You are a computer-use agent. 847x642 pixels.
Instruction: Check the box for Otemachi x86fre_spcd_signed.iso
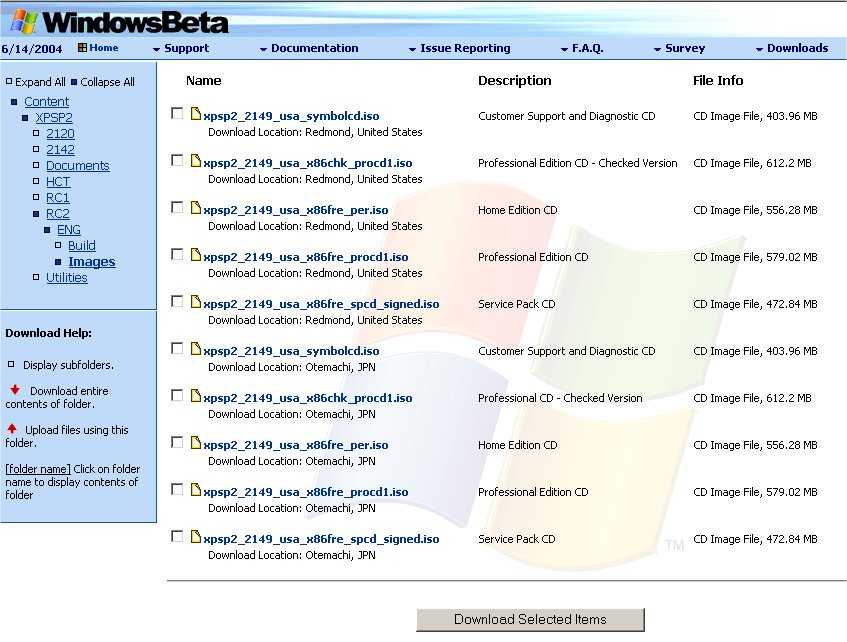point(177,536)
